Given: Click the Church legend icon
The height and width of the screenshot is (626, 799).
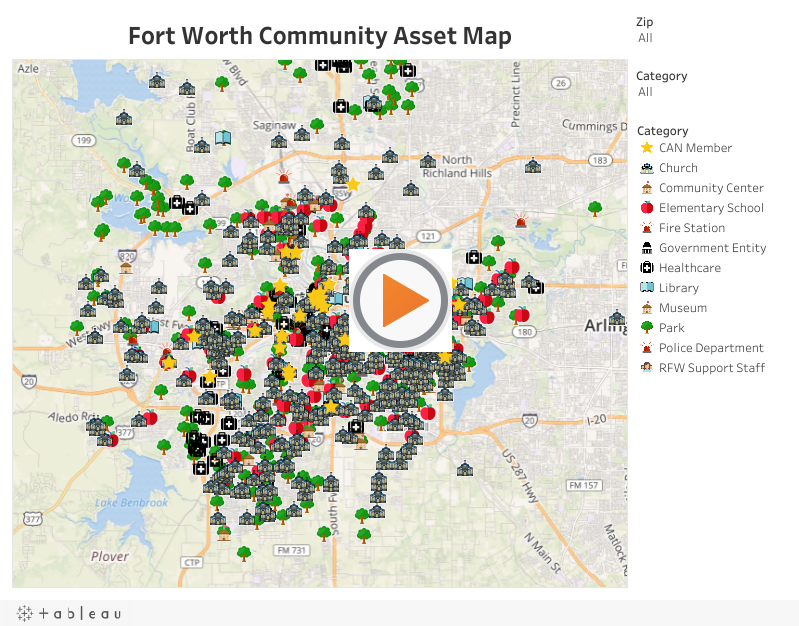Looking at the screenshot, I should tap(647, 168).
